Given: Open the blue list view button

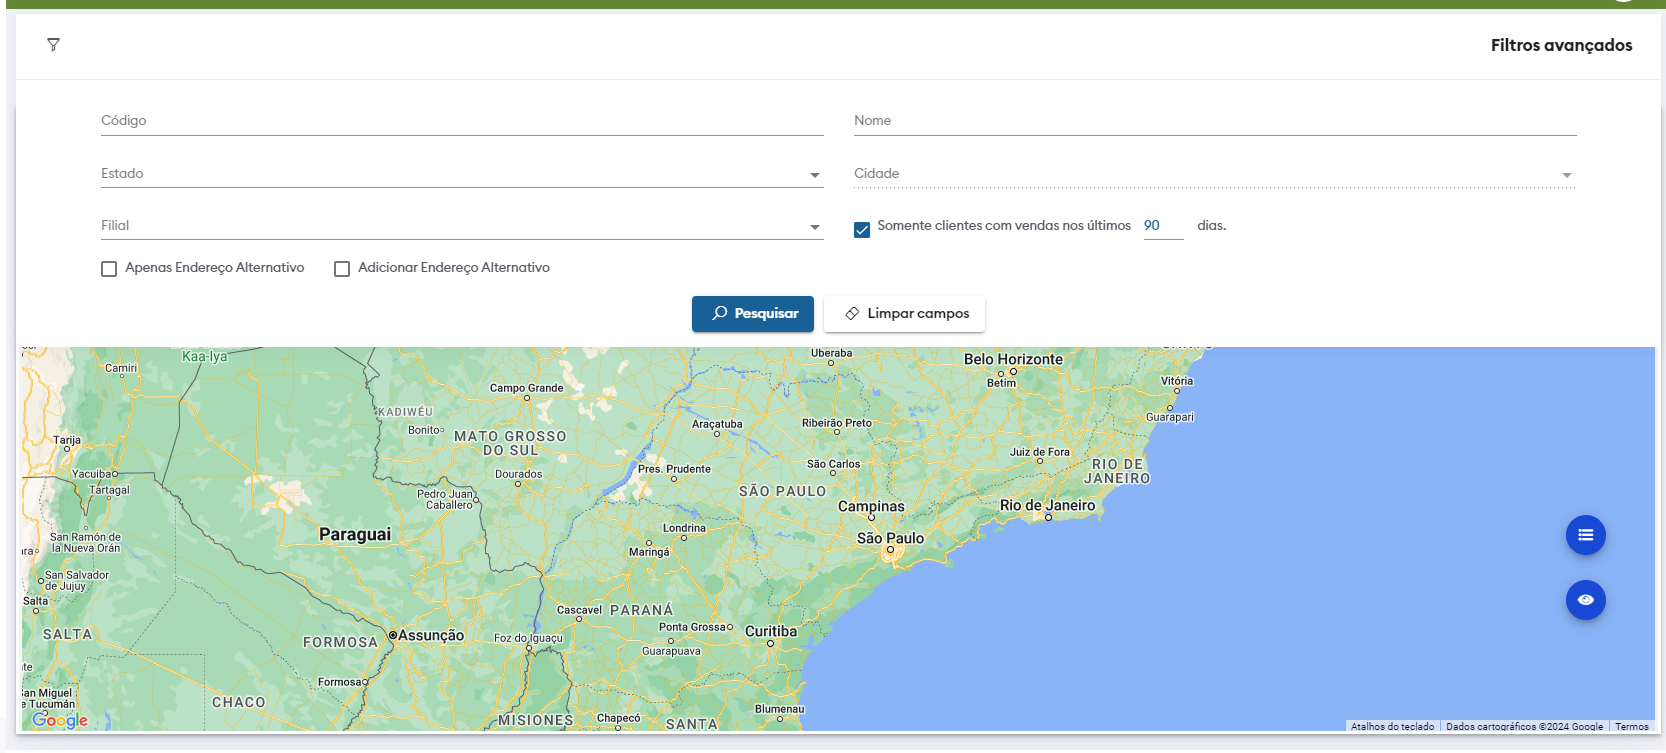Looking at the screenshot, I should pyautogui.click(x=1585, y=535).
